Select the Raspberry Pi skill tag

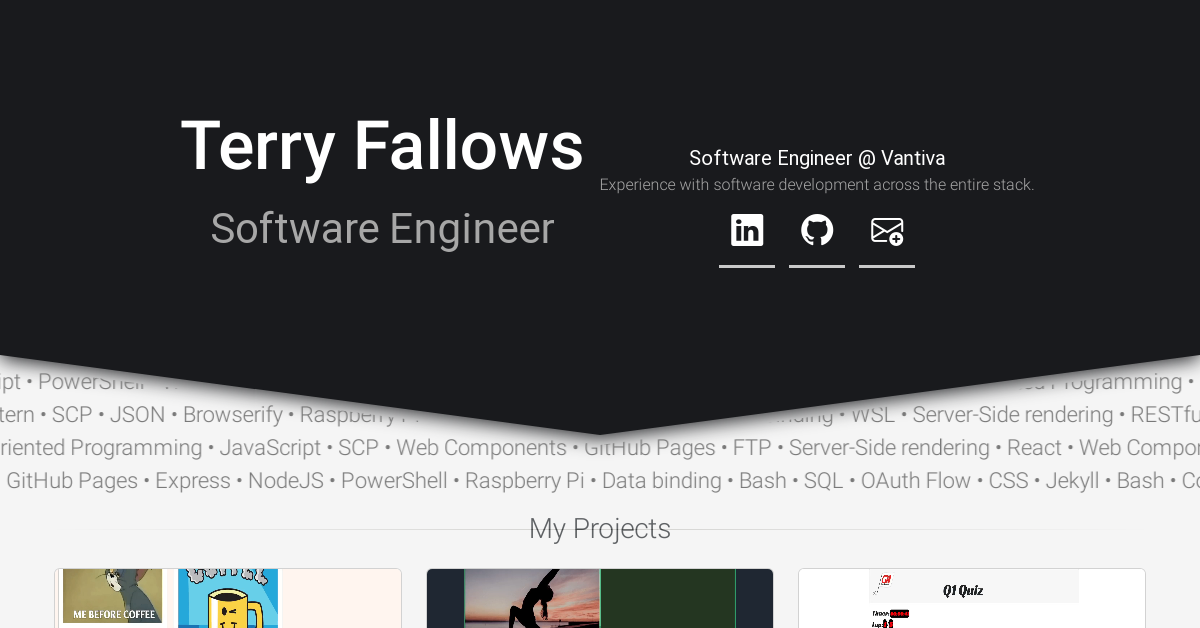click(x=524, y=481)
